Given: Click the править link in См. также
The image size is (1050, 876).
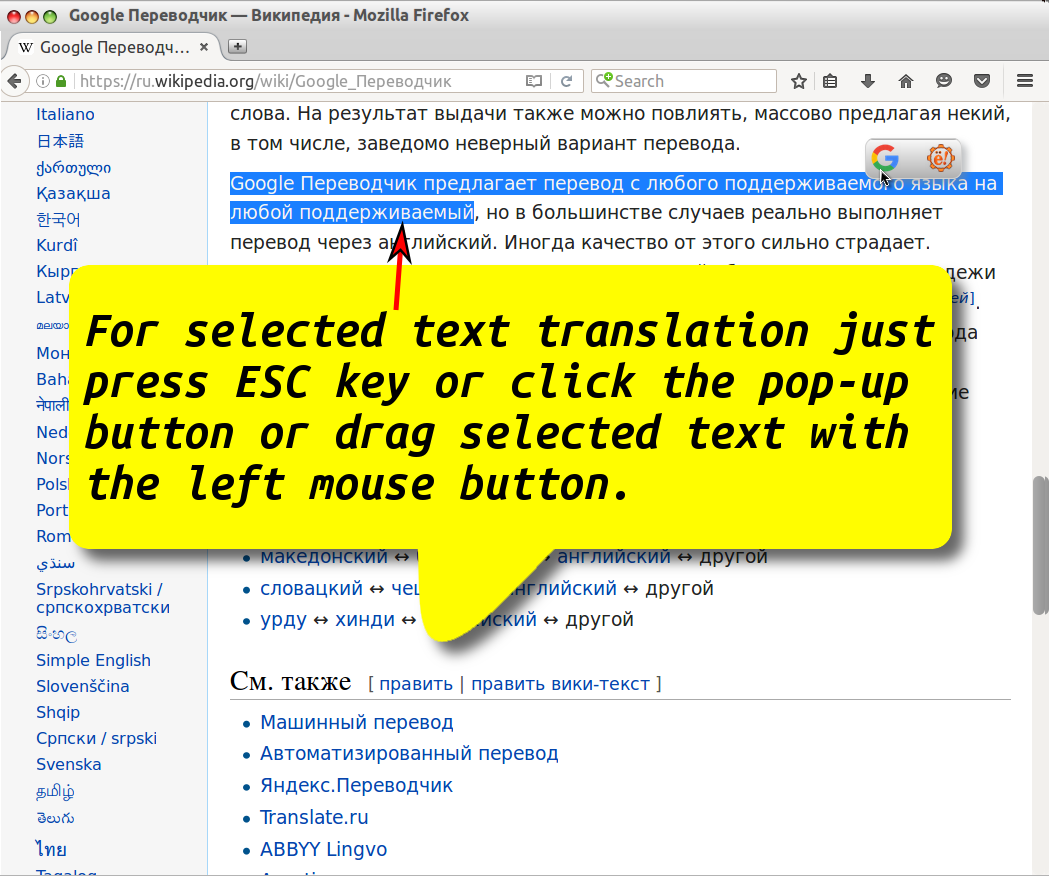Looking at the screenshot, I should point(416,684).
